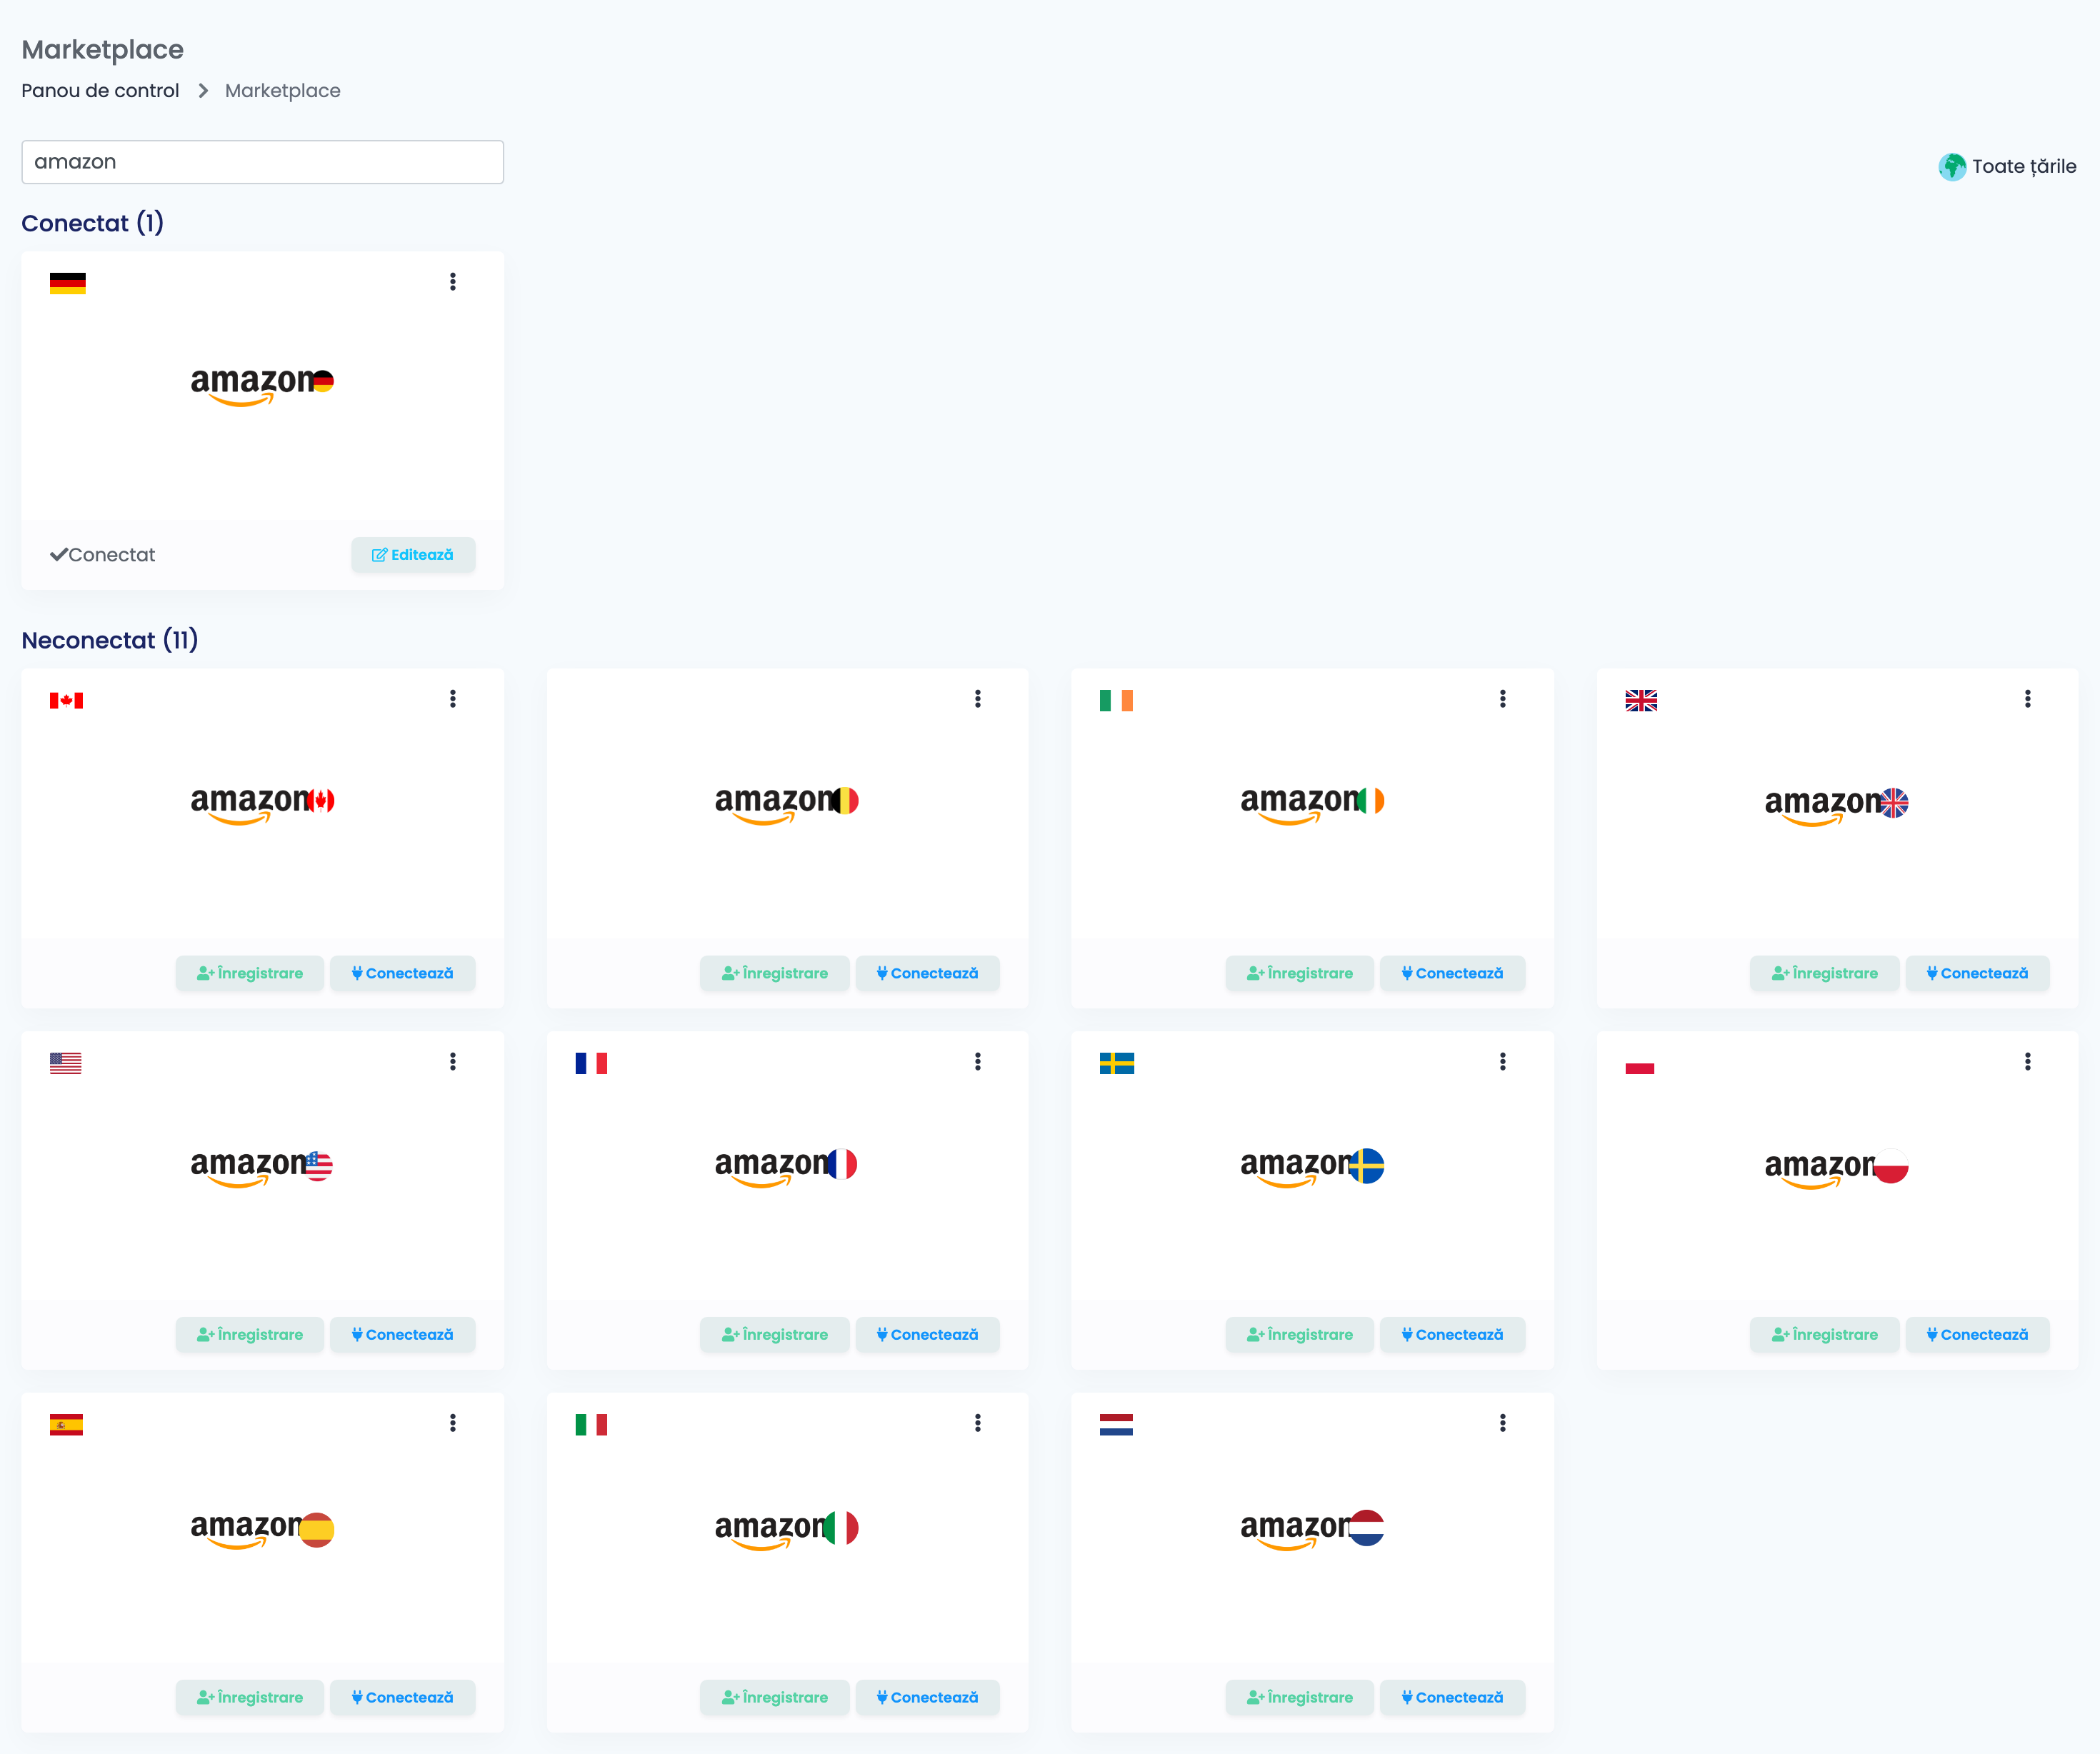The image size is (2100, 1754).
Task: Click the Canadian flag icon on card
Action: 67,700
